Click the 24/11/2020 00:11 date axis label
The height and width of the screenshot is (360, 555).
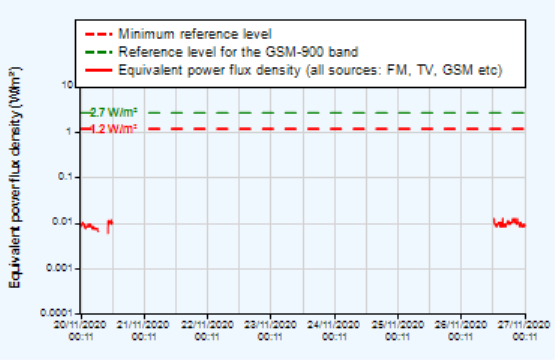(x=334, y=330)
